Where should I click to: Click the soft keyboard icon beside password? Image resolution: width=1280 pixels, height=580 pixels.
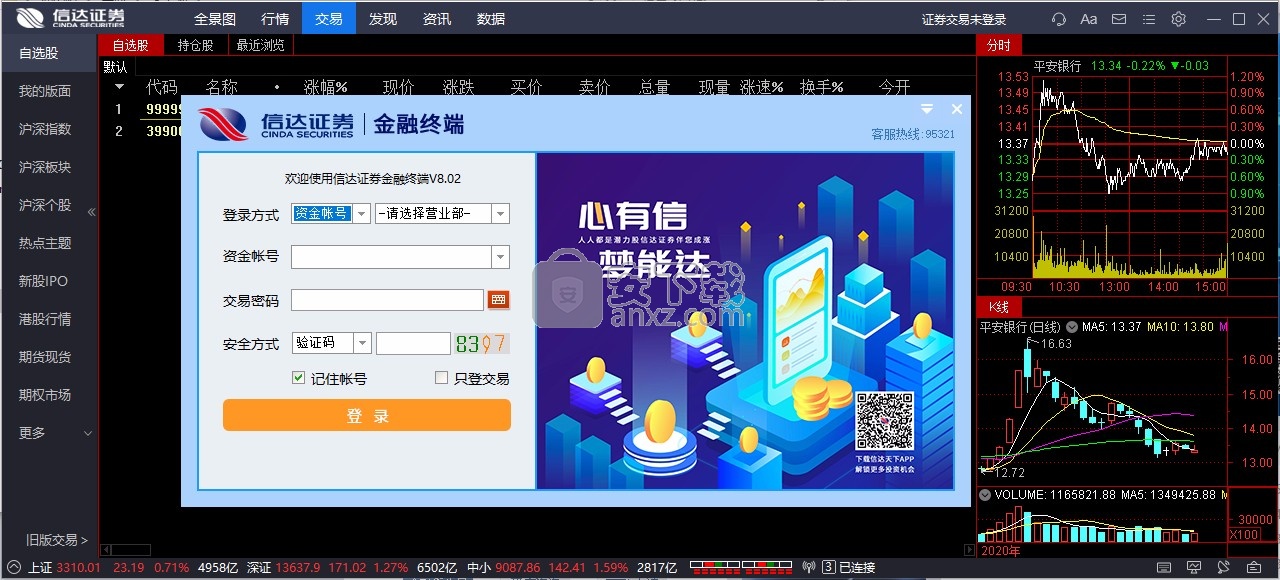point(498,300)
